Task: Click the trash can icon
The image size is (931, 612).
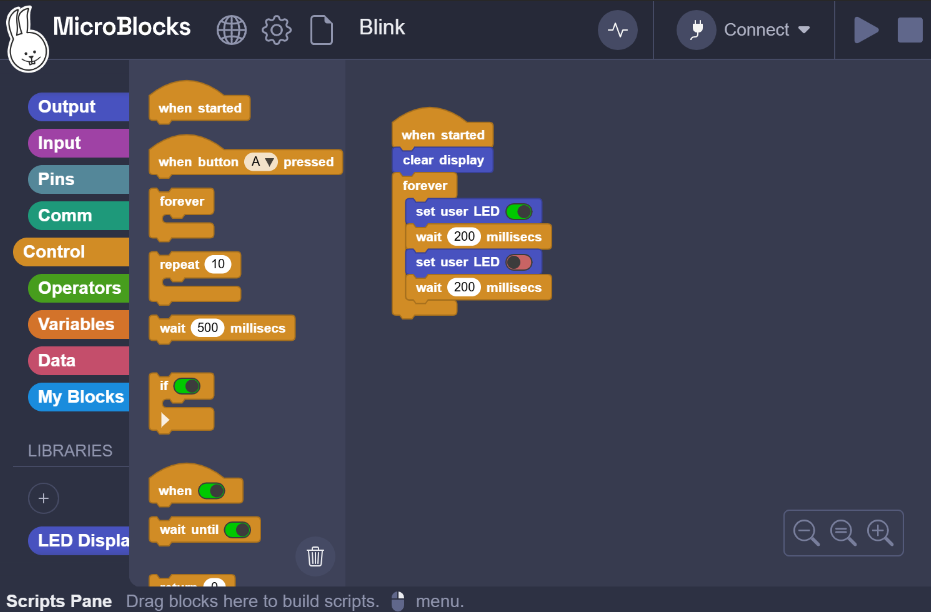Action: [x=315, y=556]
